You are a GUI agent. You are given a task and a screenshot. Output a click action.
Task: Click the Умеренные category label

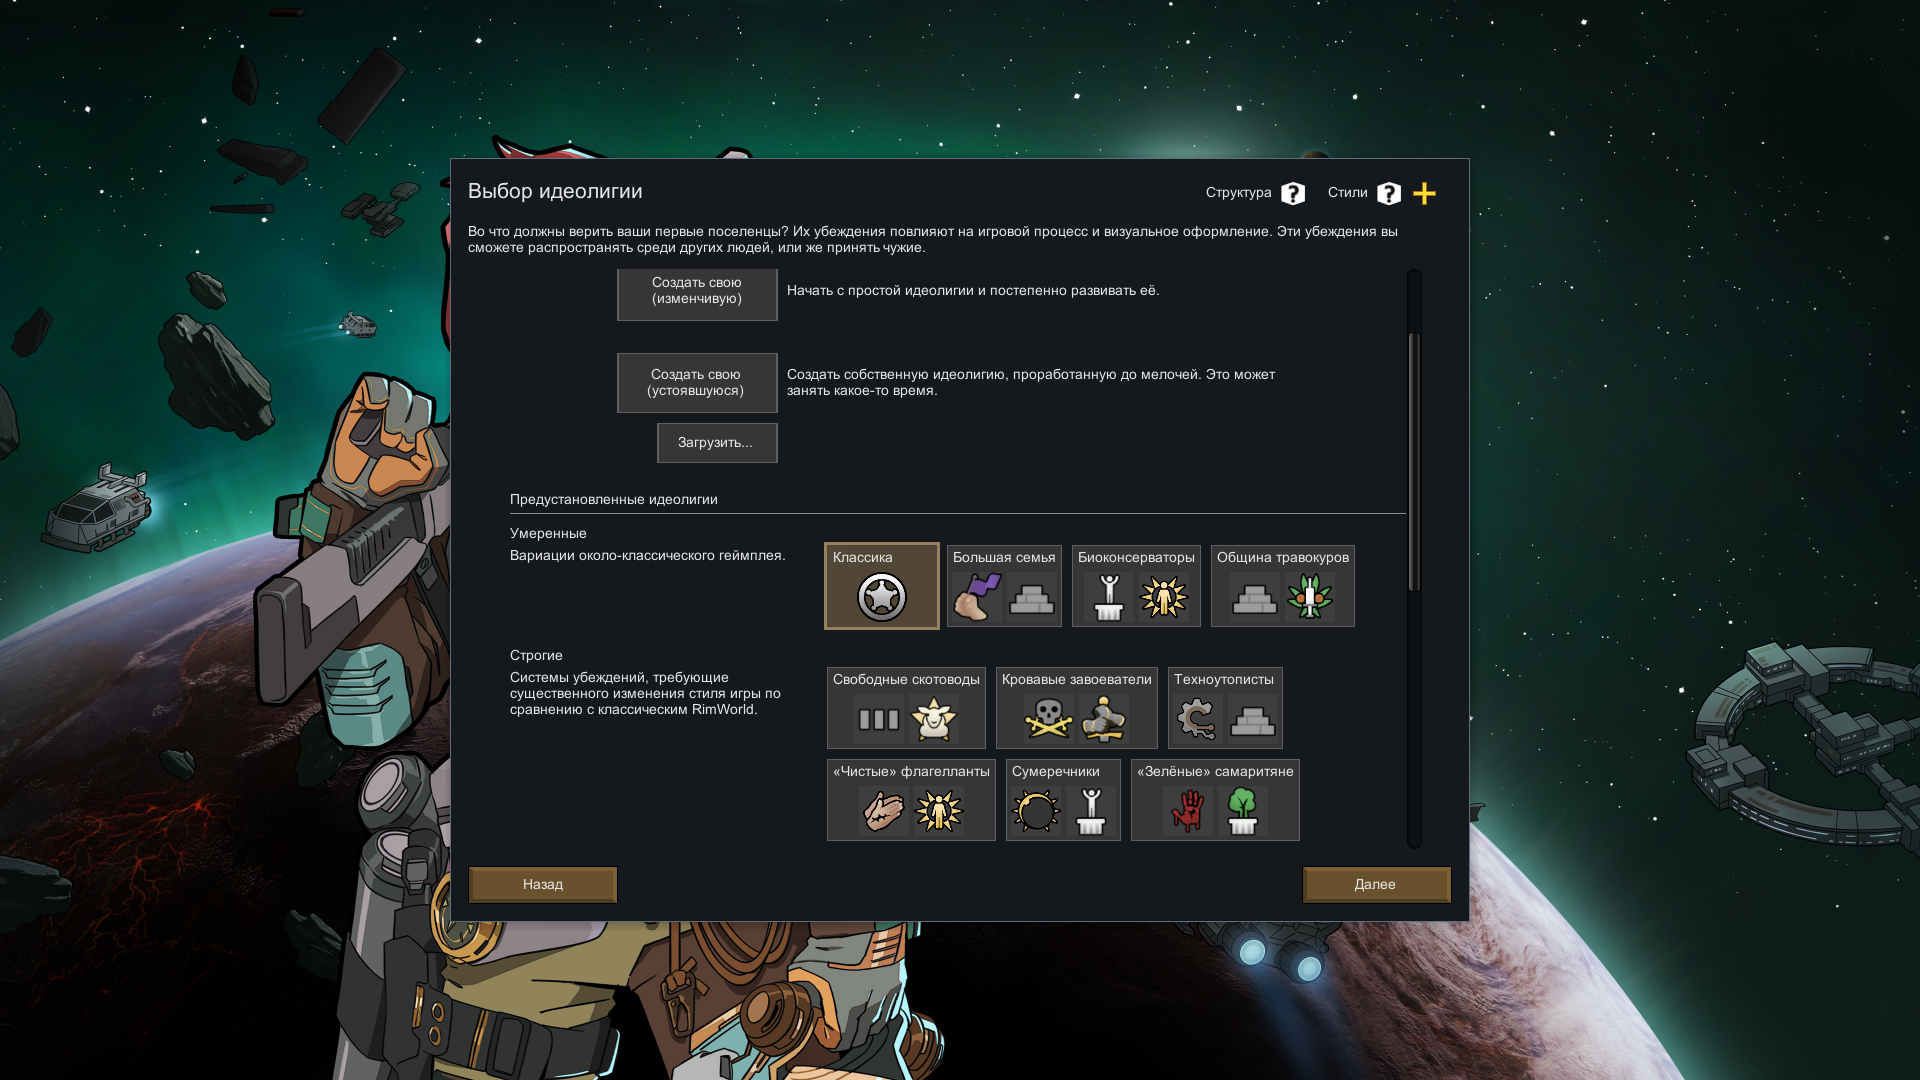(x=548, y=534)
